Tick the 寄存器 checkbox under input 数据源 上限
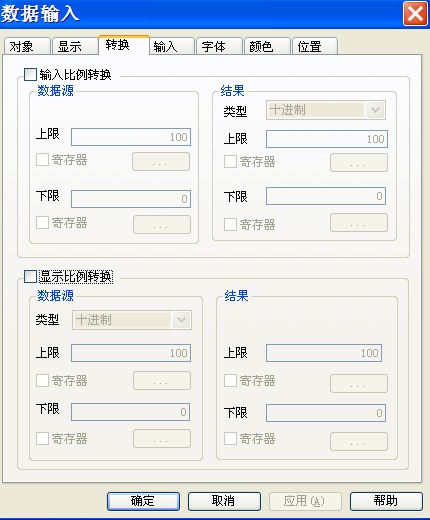This screenshot has width=430, height=520. coord(42,160)
